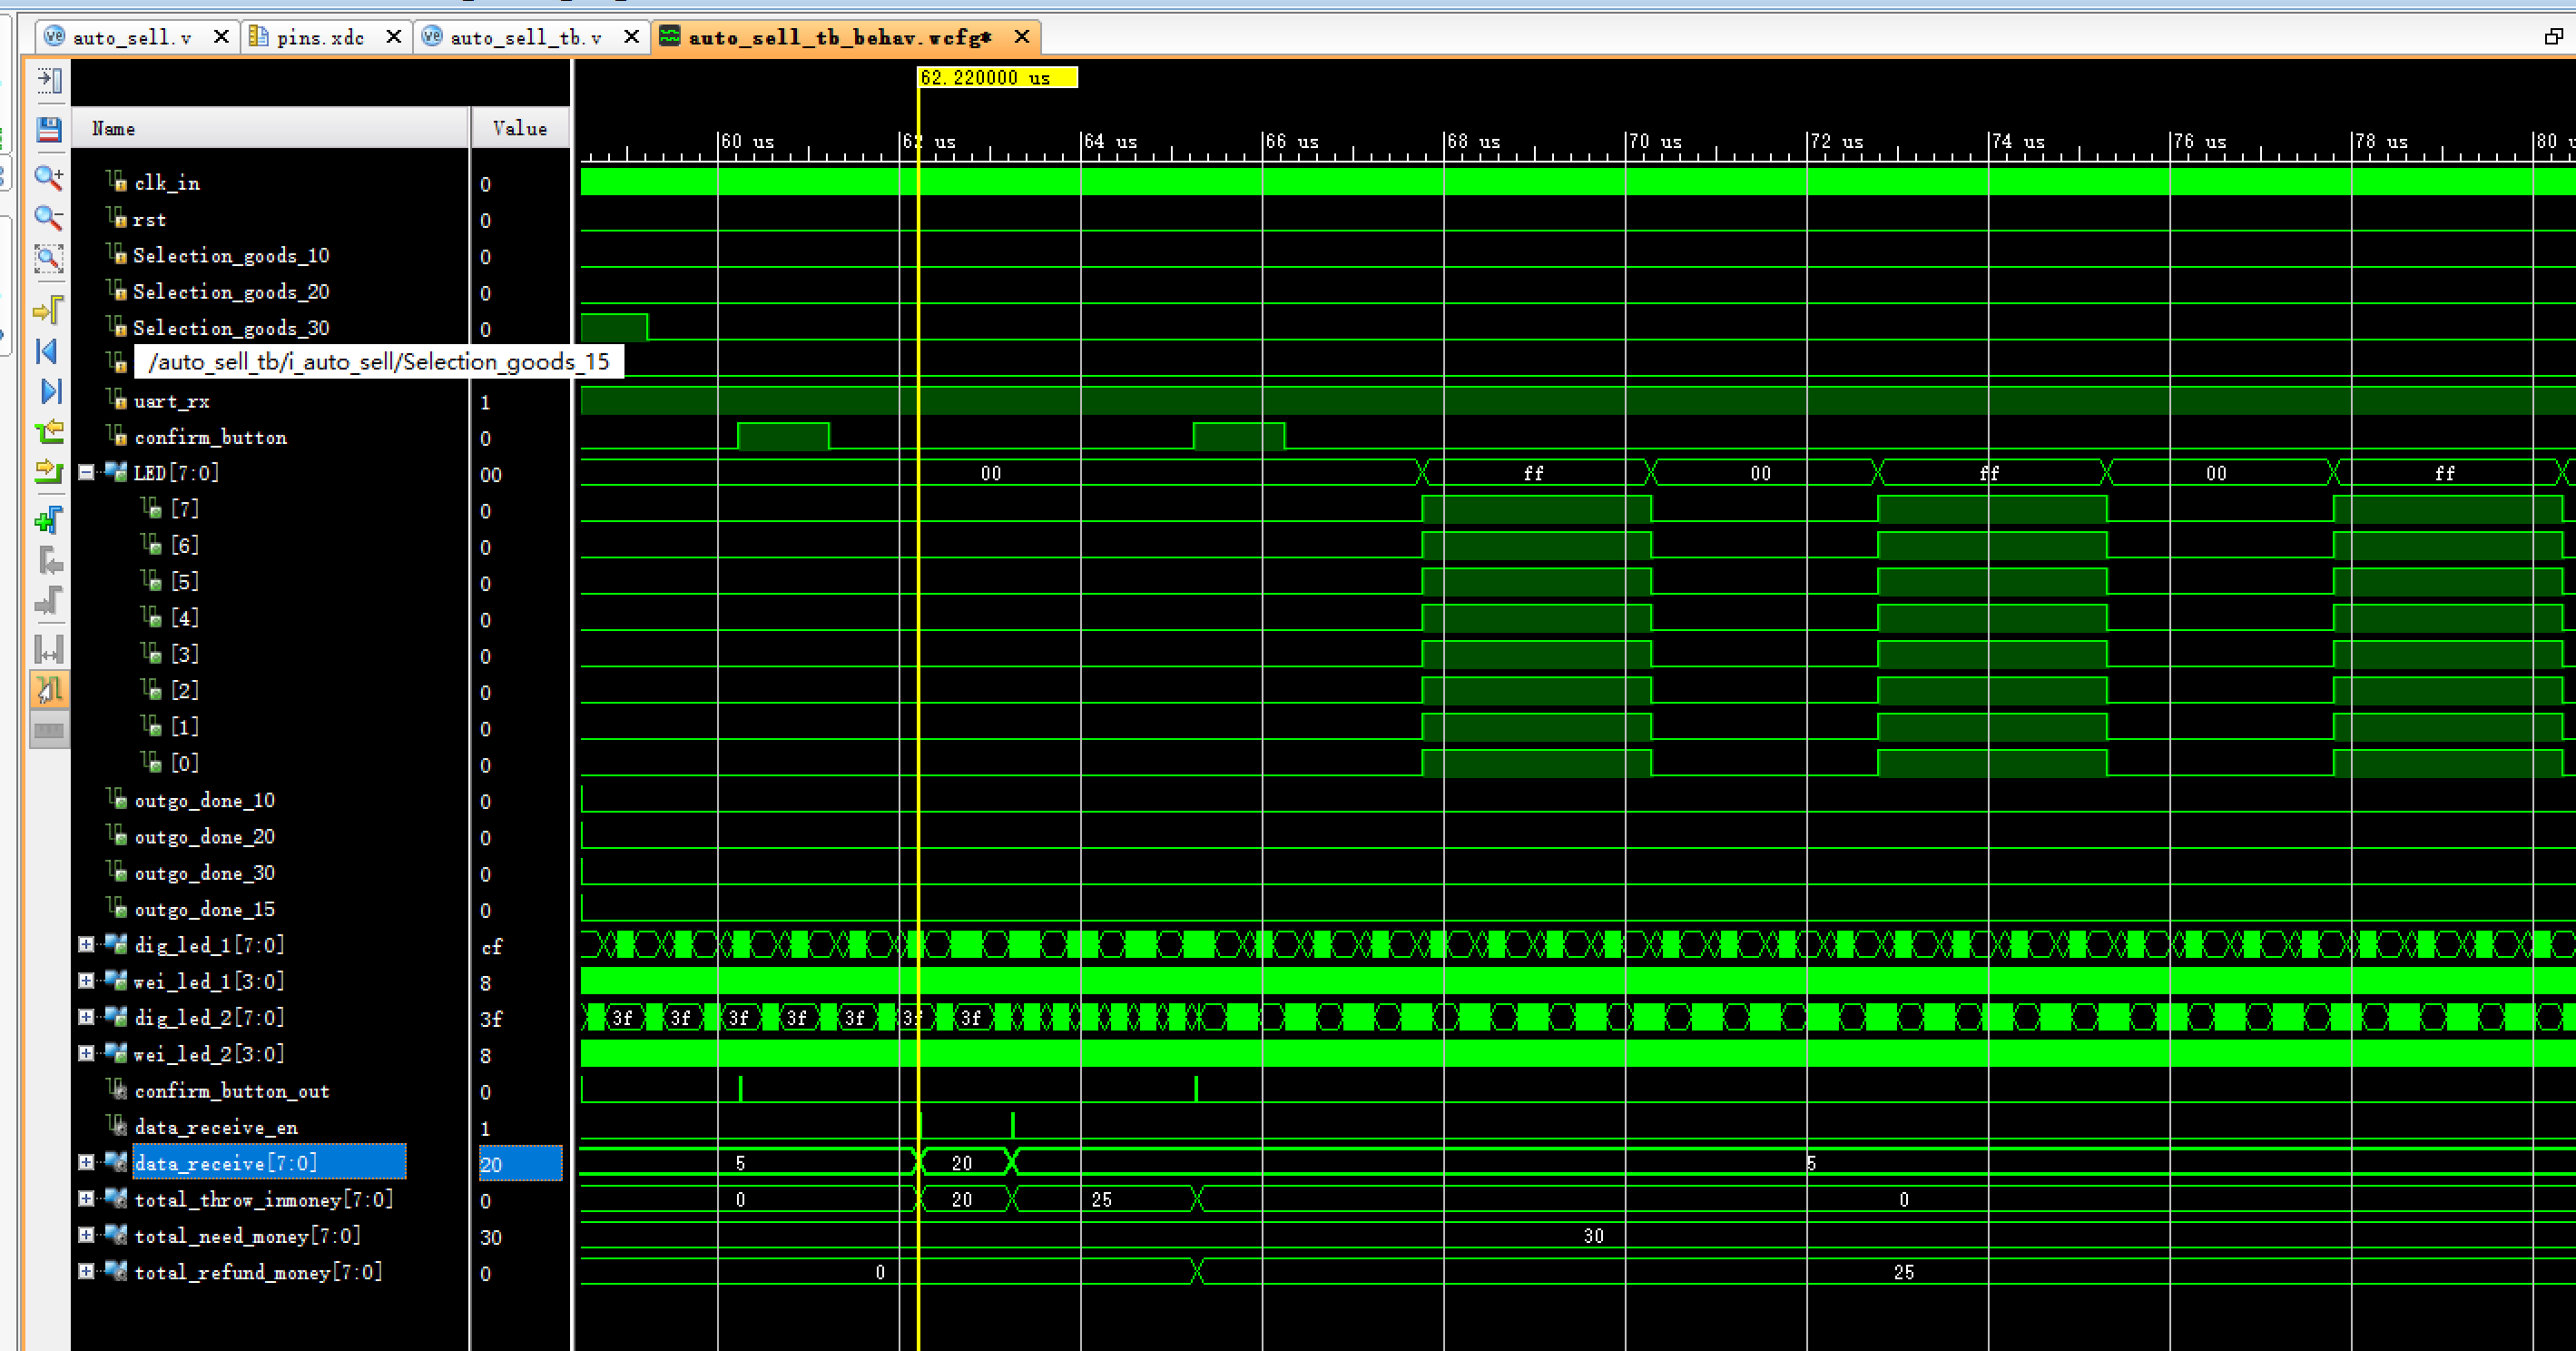Click the collapse-sidebar arrow icon above Save

coord(49,81)
